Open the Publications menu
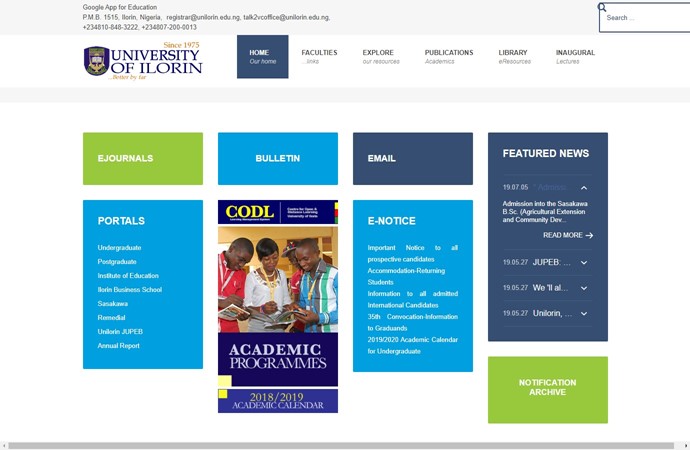Viewport: 690px width, 450px height. 449,57
